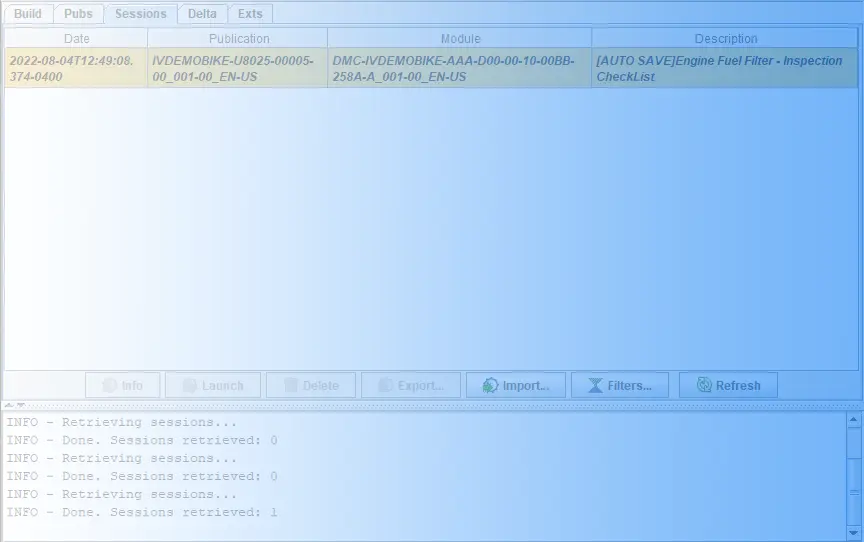Click the split pane collapse arrows
This screenshot has width=864, height=542.
14,405
